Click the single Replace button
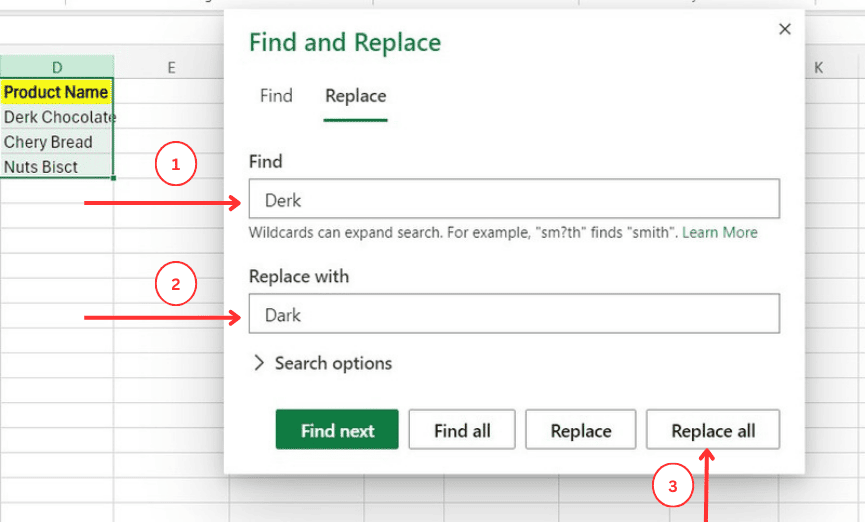The width and height of the screenshot is (866, 523). 581,431
